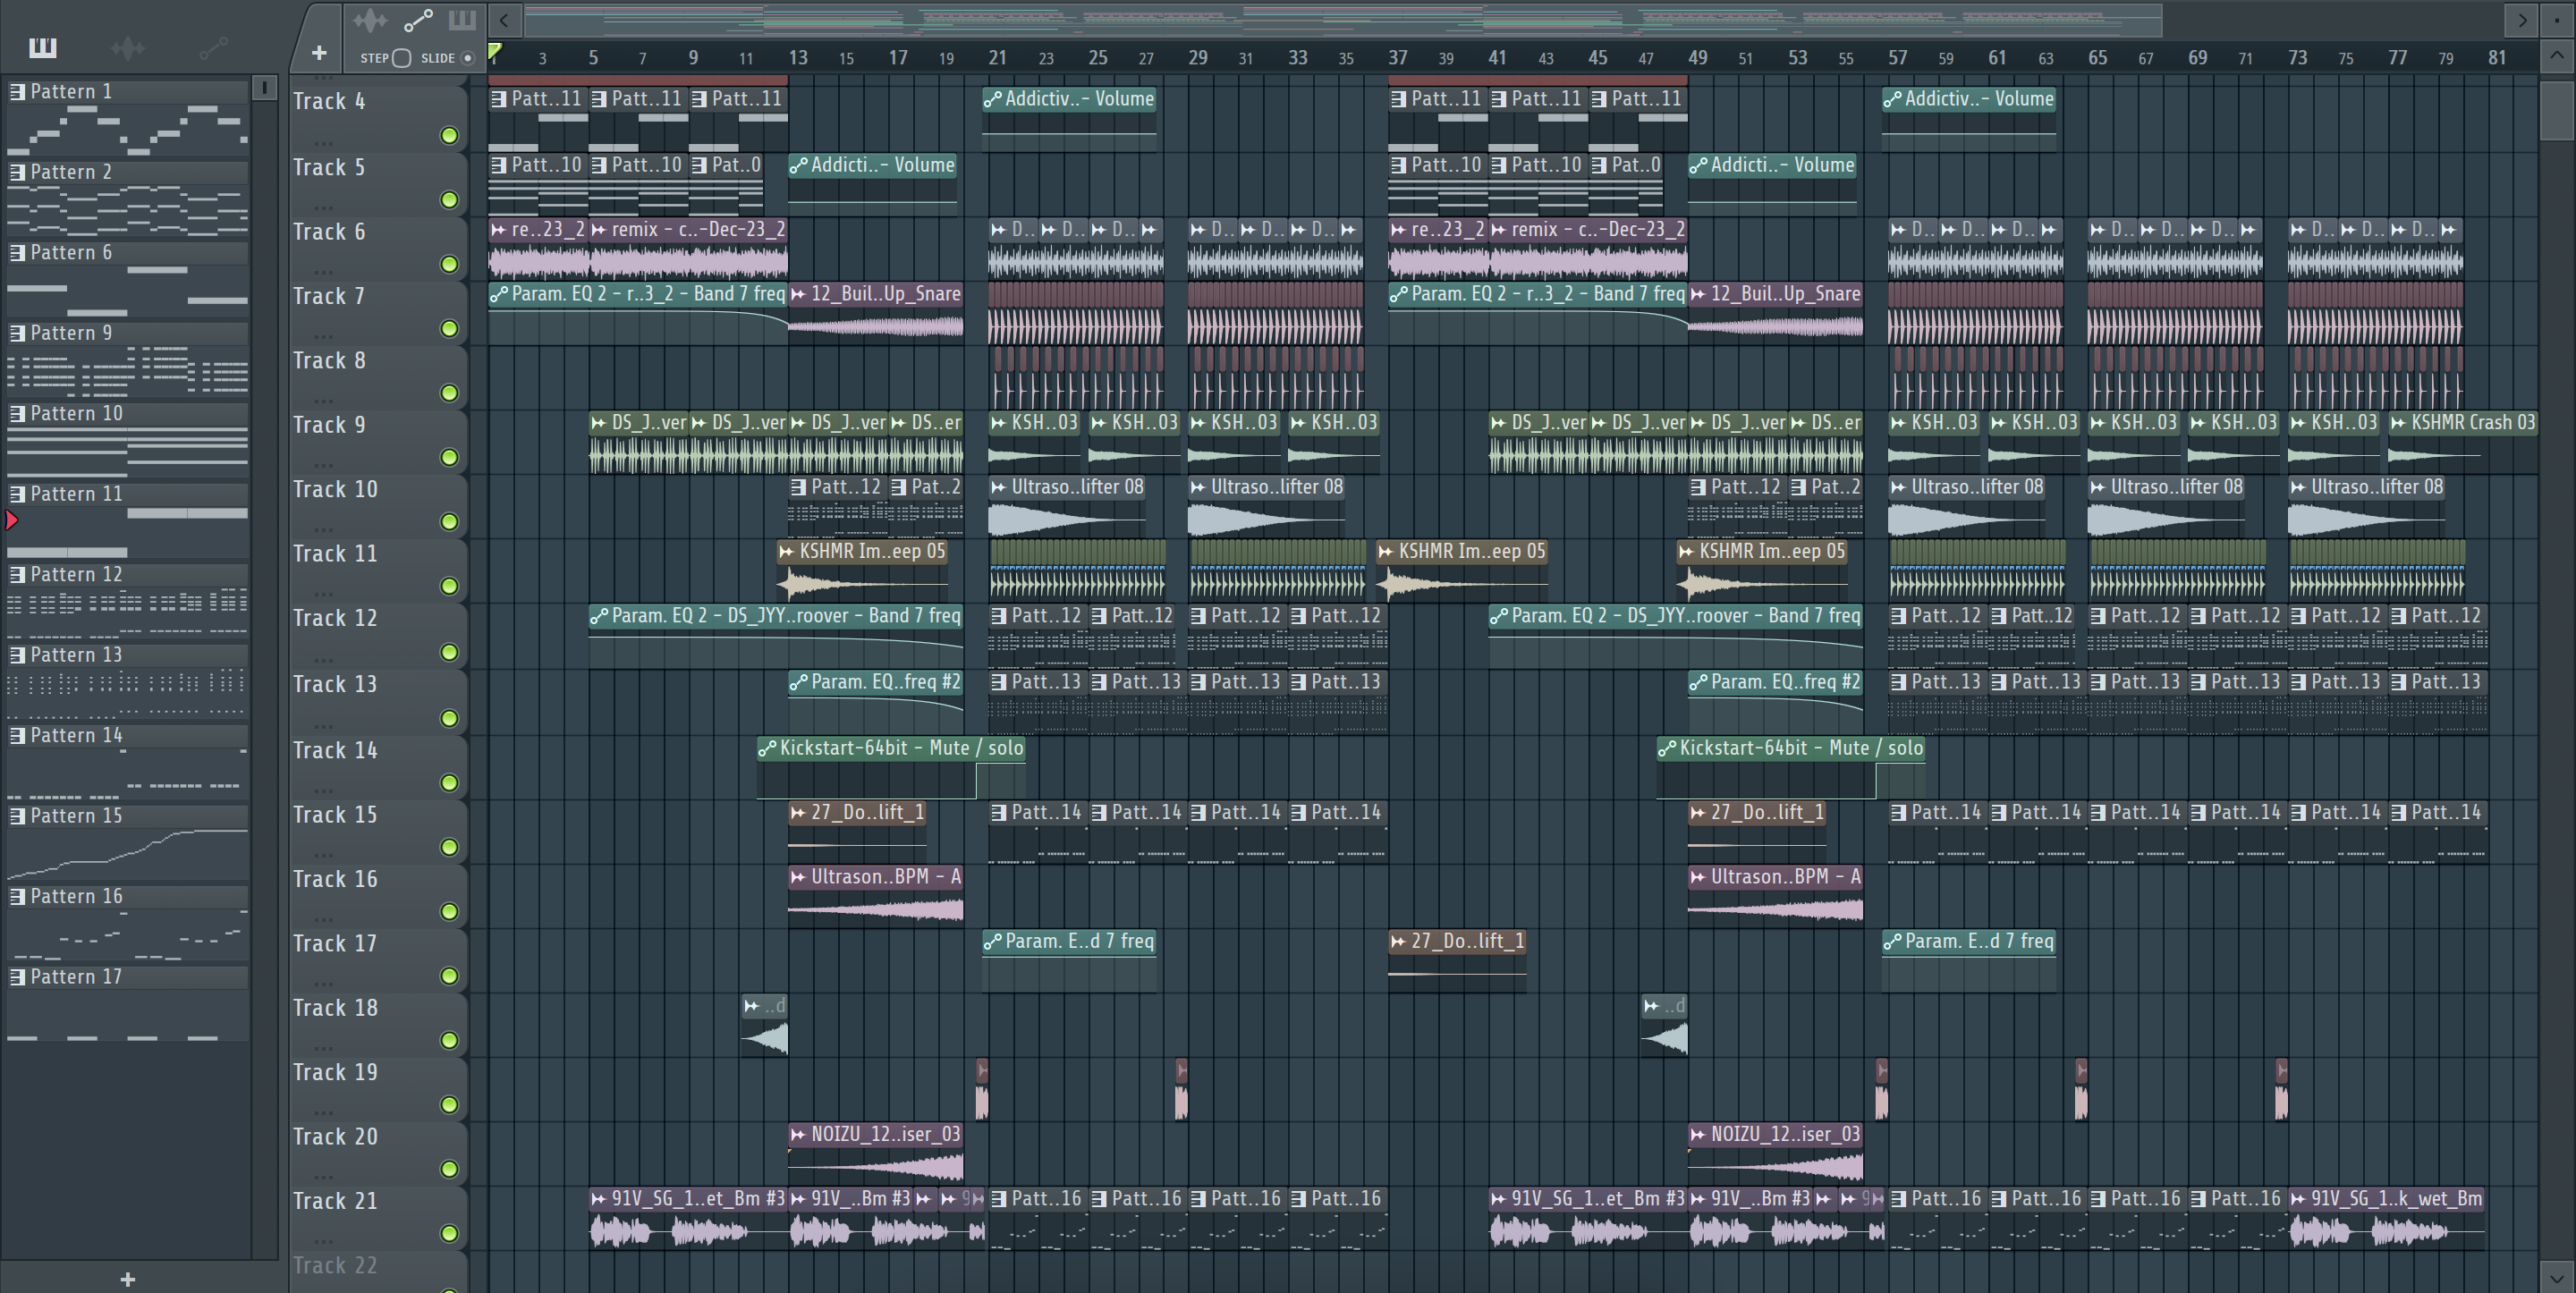
Task: Click the up arrow of the vertical scrollbar
Action: tap(2557, 56)
